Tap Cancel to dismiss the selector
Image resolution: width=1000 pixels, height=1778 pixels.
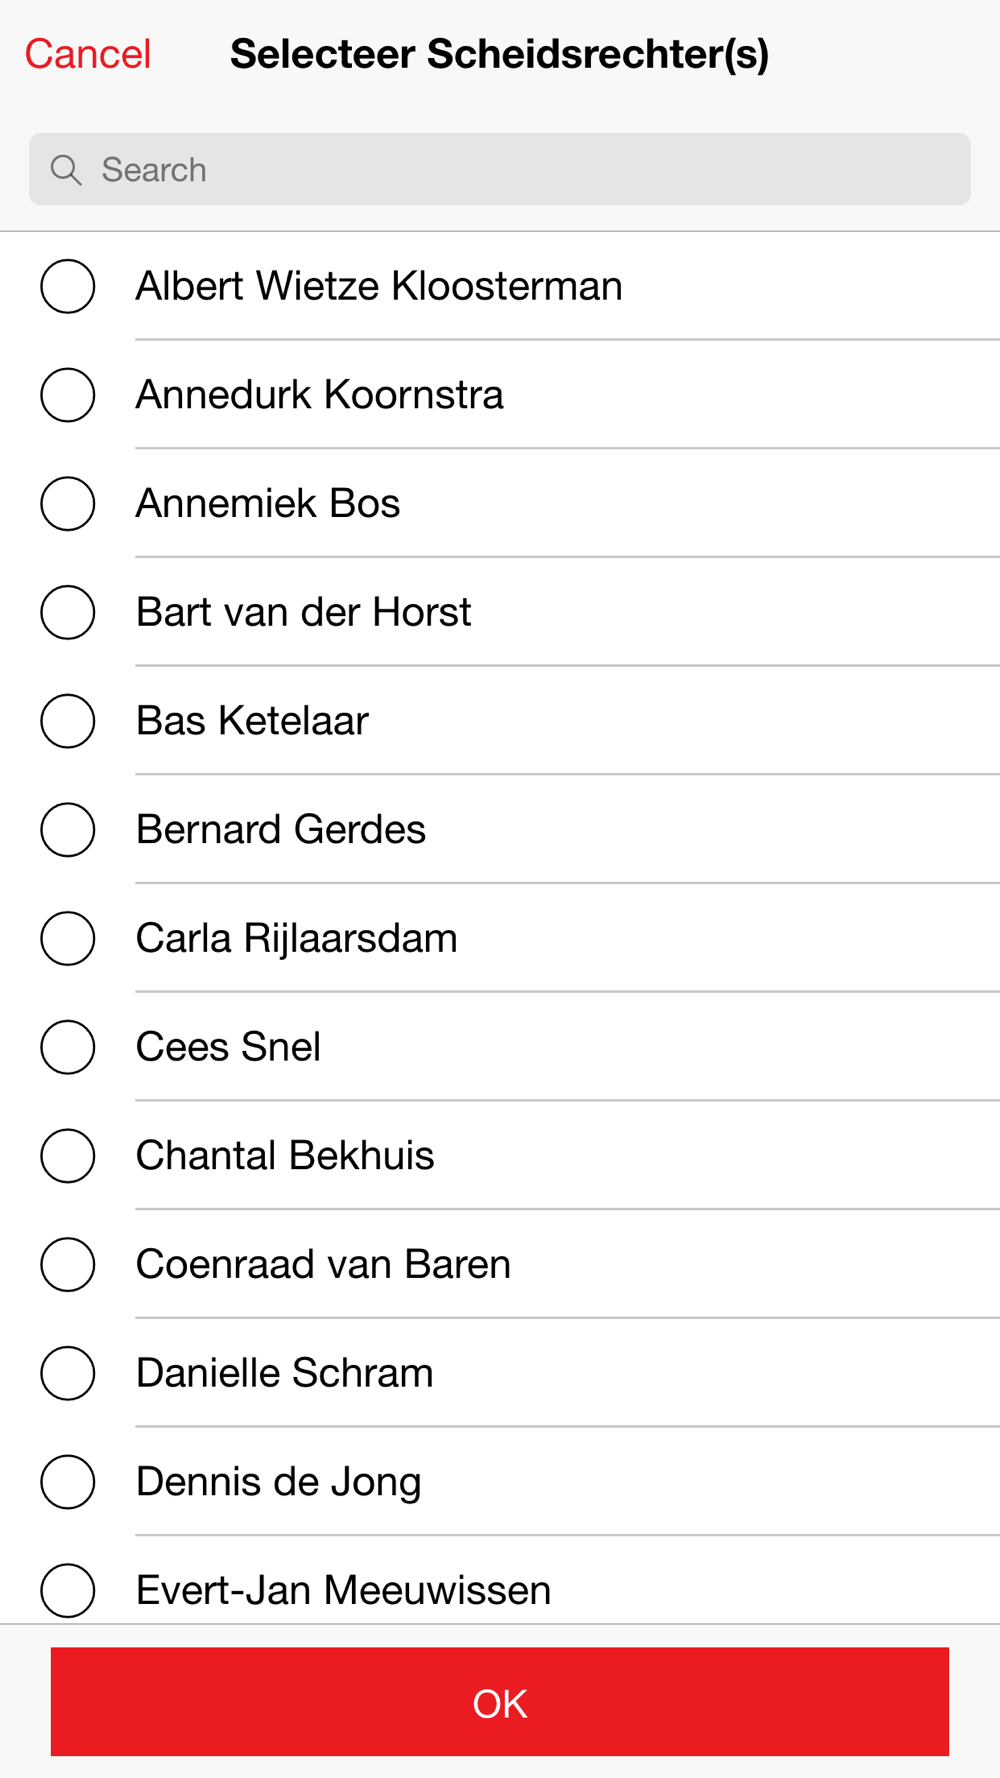tap(88, 54)
